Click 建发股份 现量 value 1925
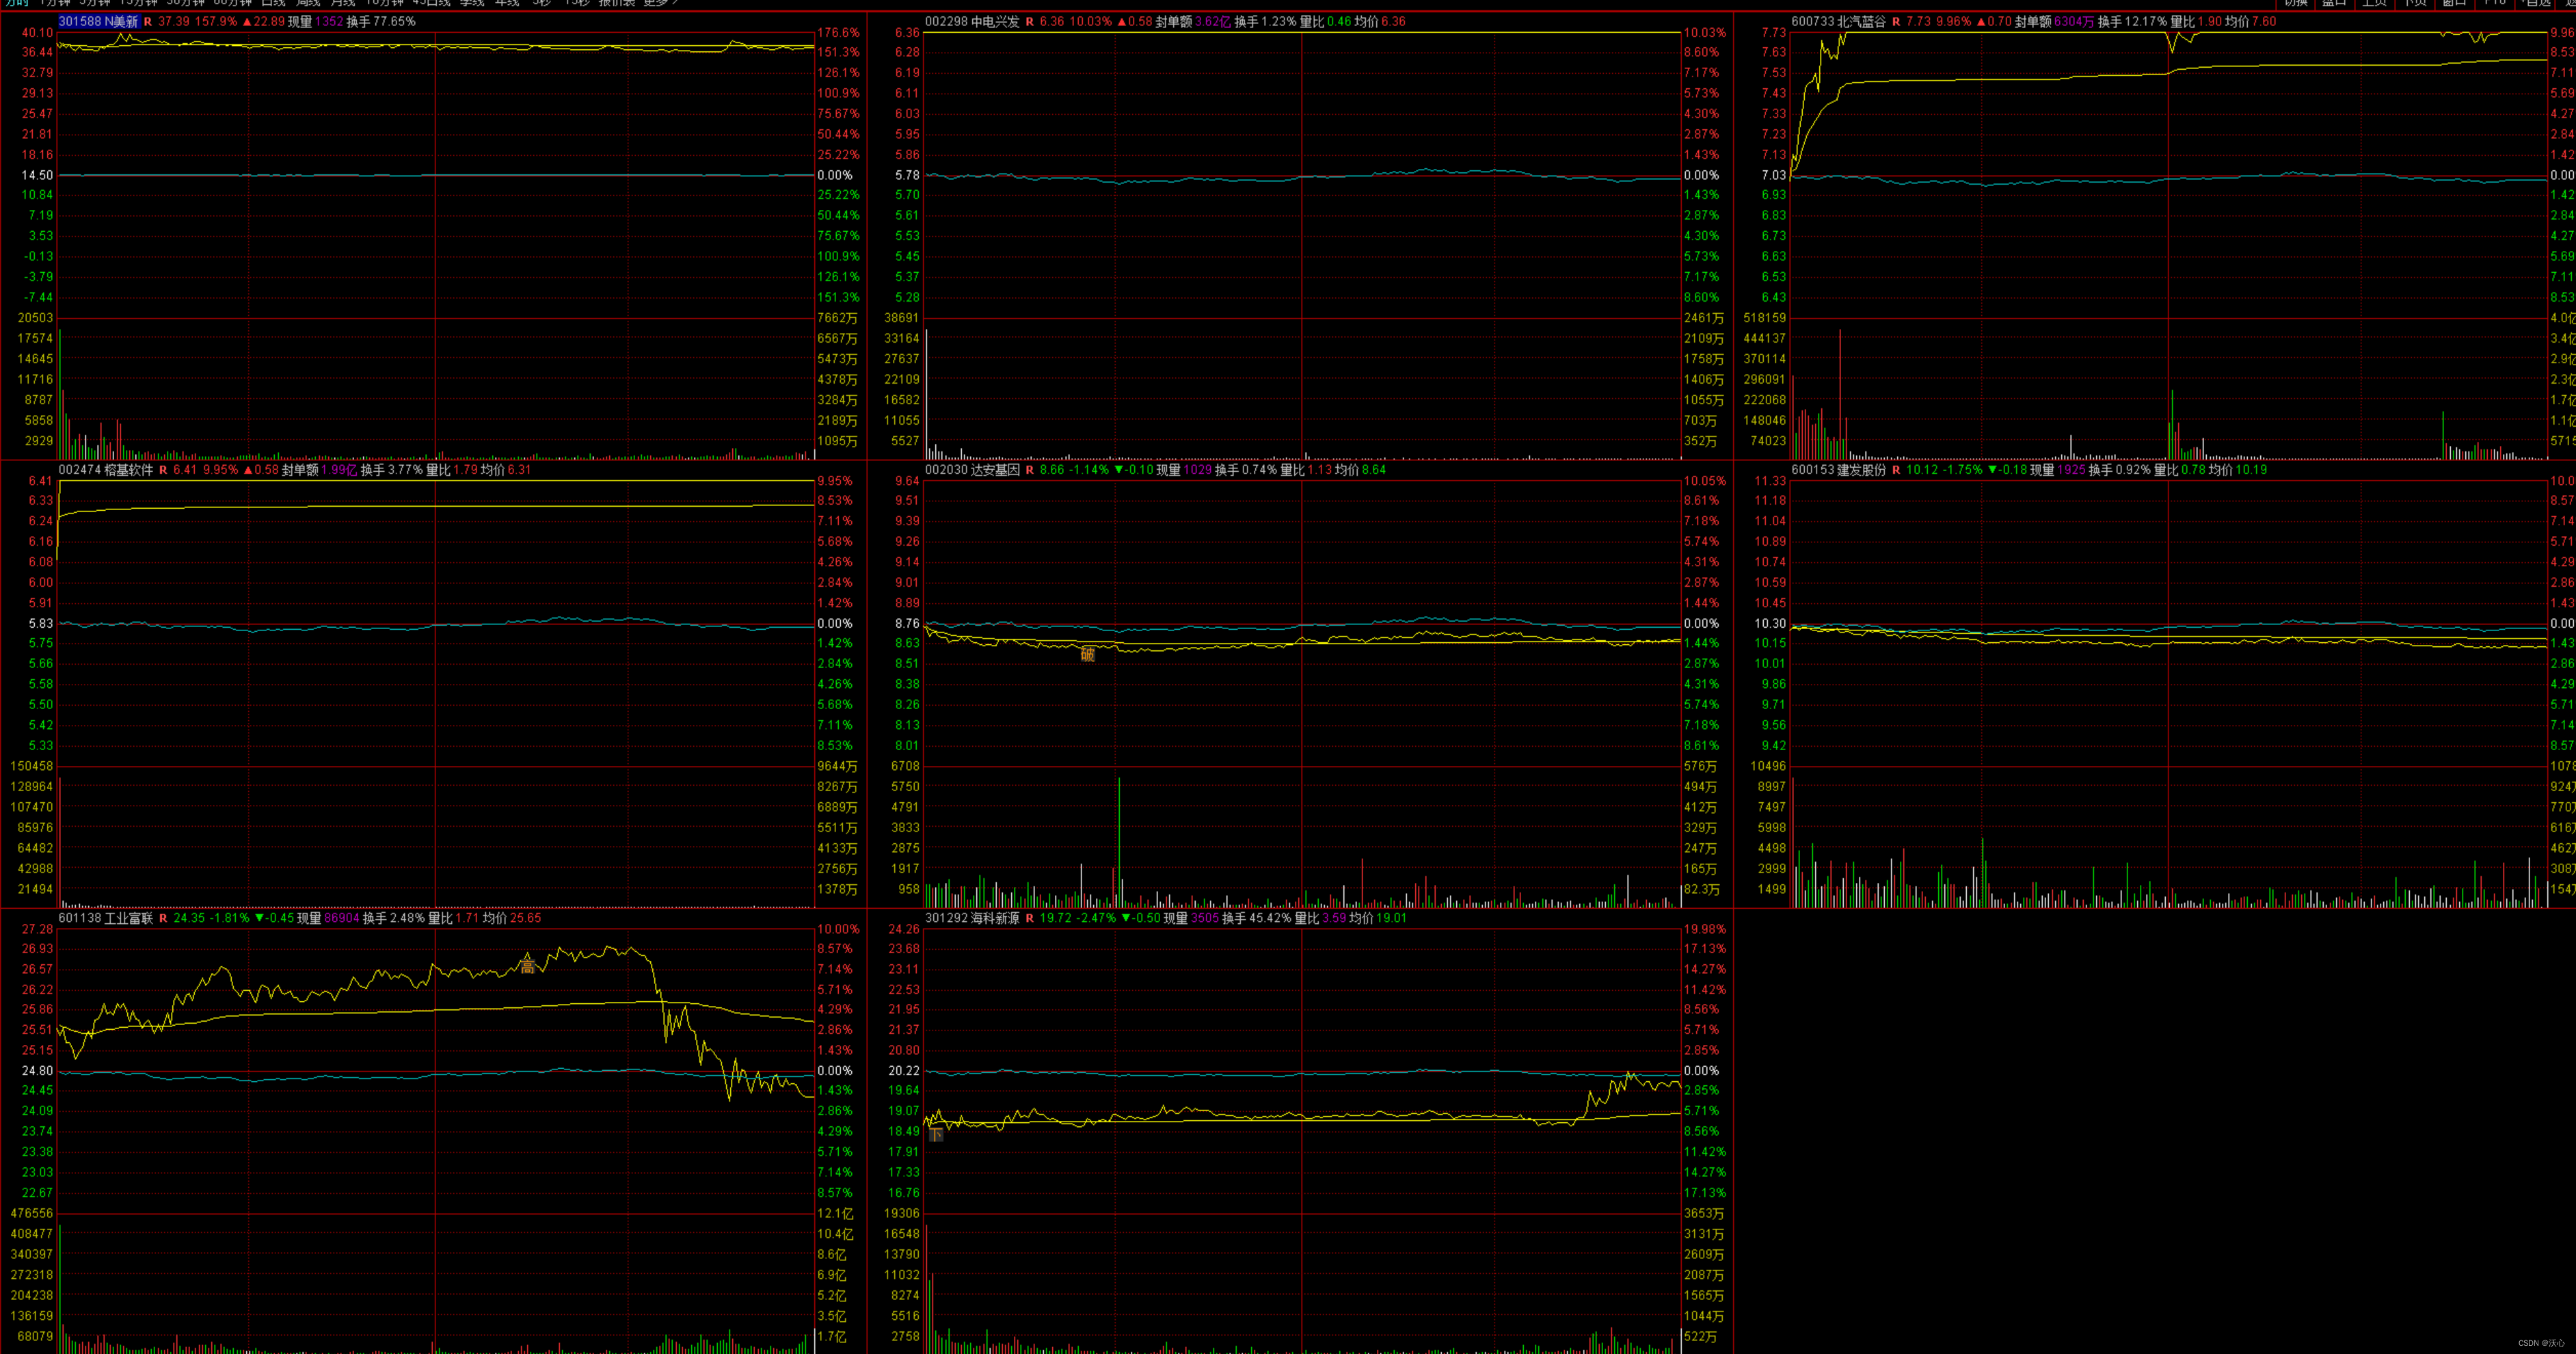This screenshot has height=1354, width=2576. pos(2071,470)
